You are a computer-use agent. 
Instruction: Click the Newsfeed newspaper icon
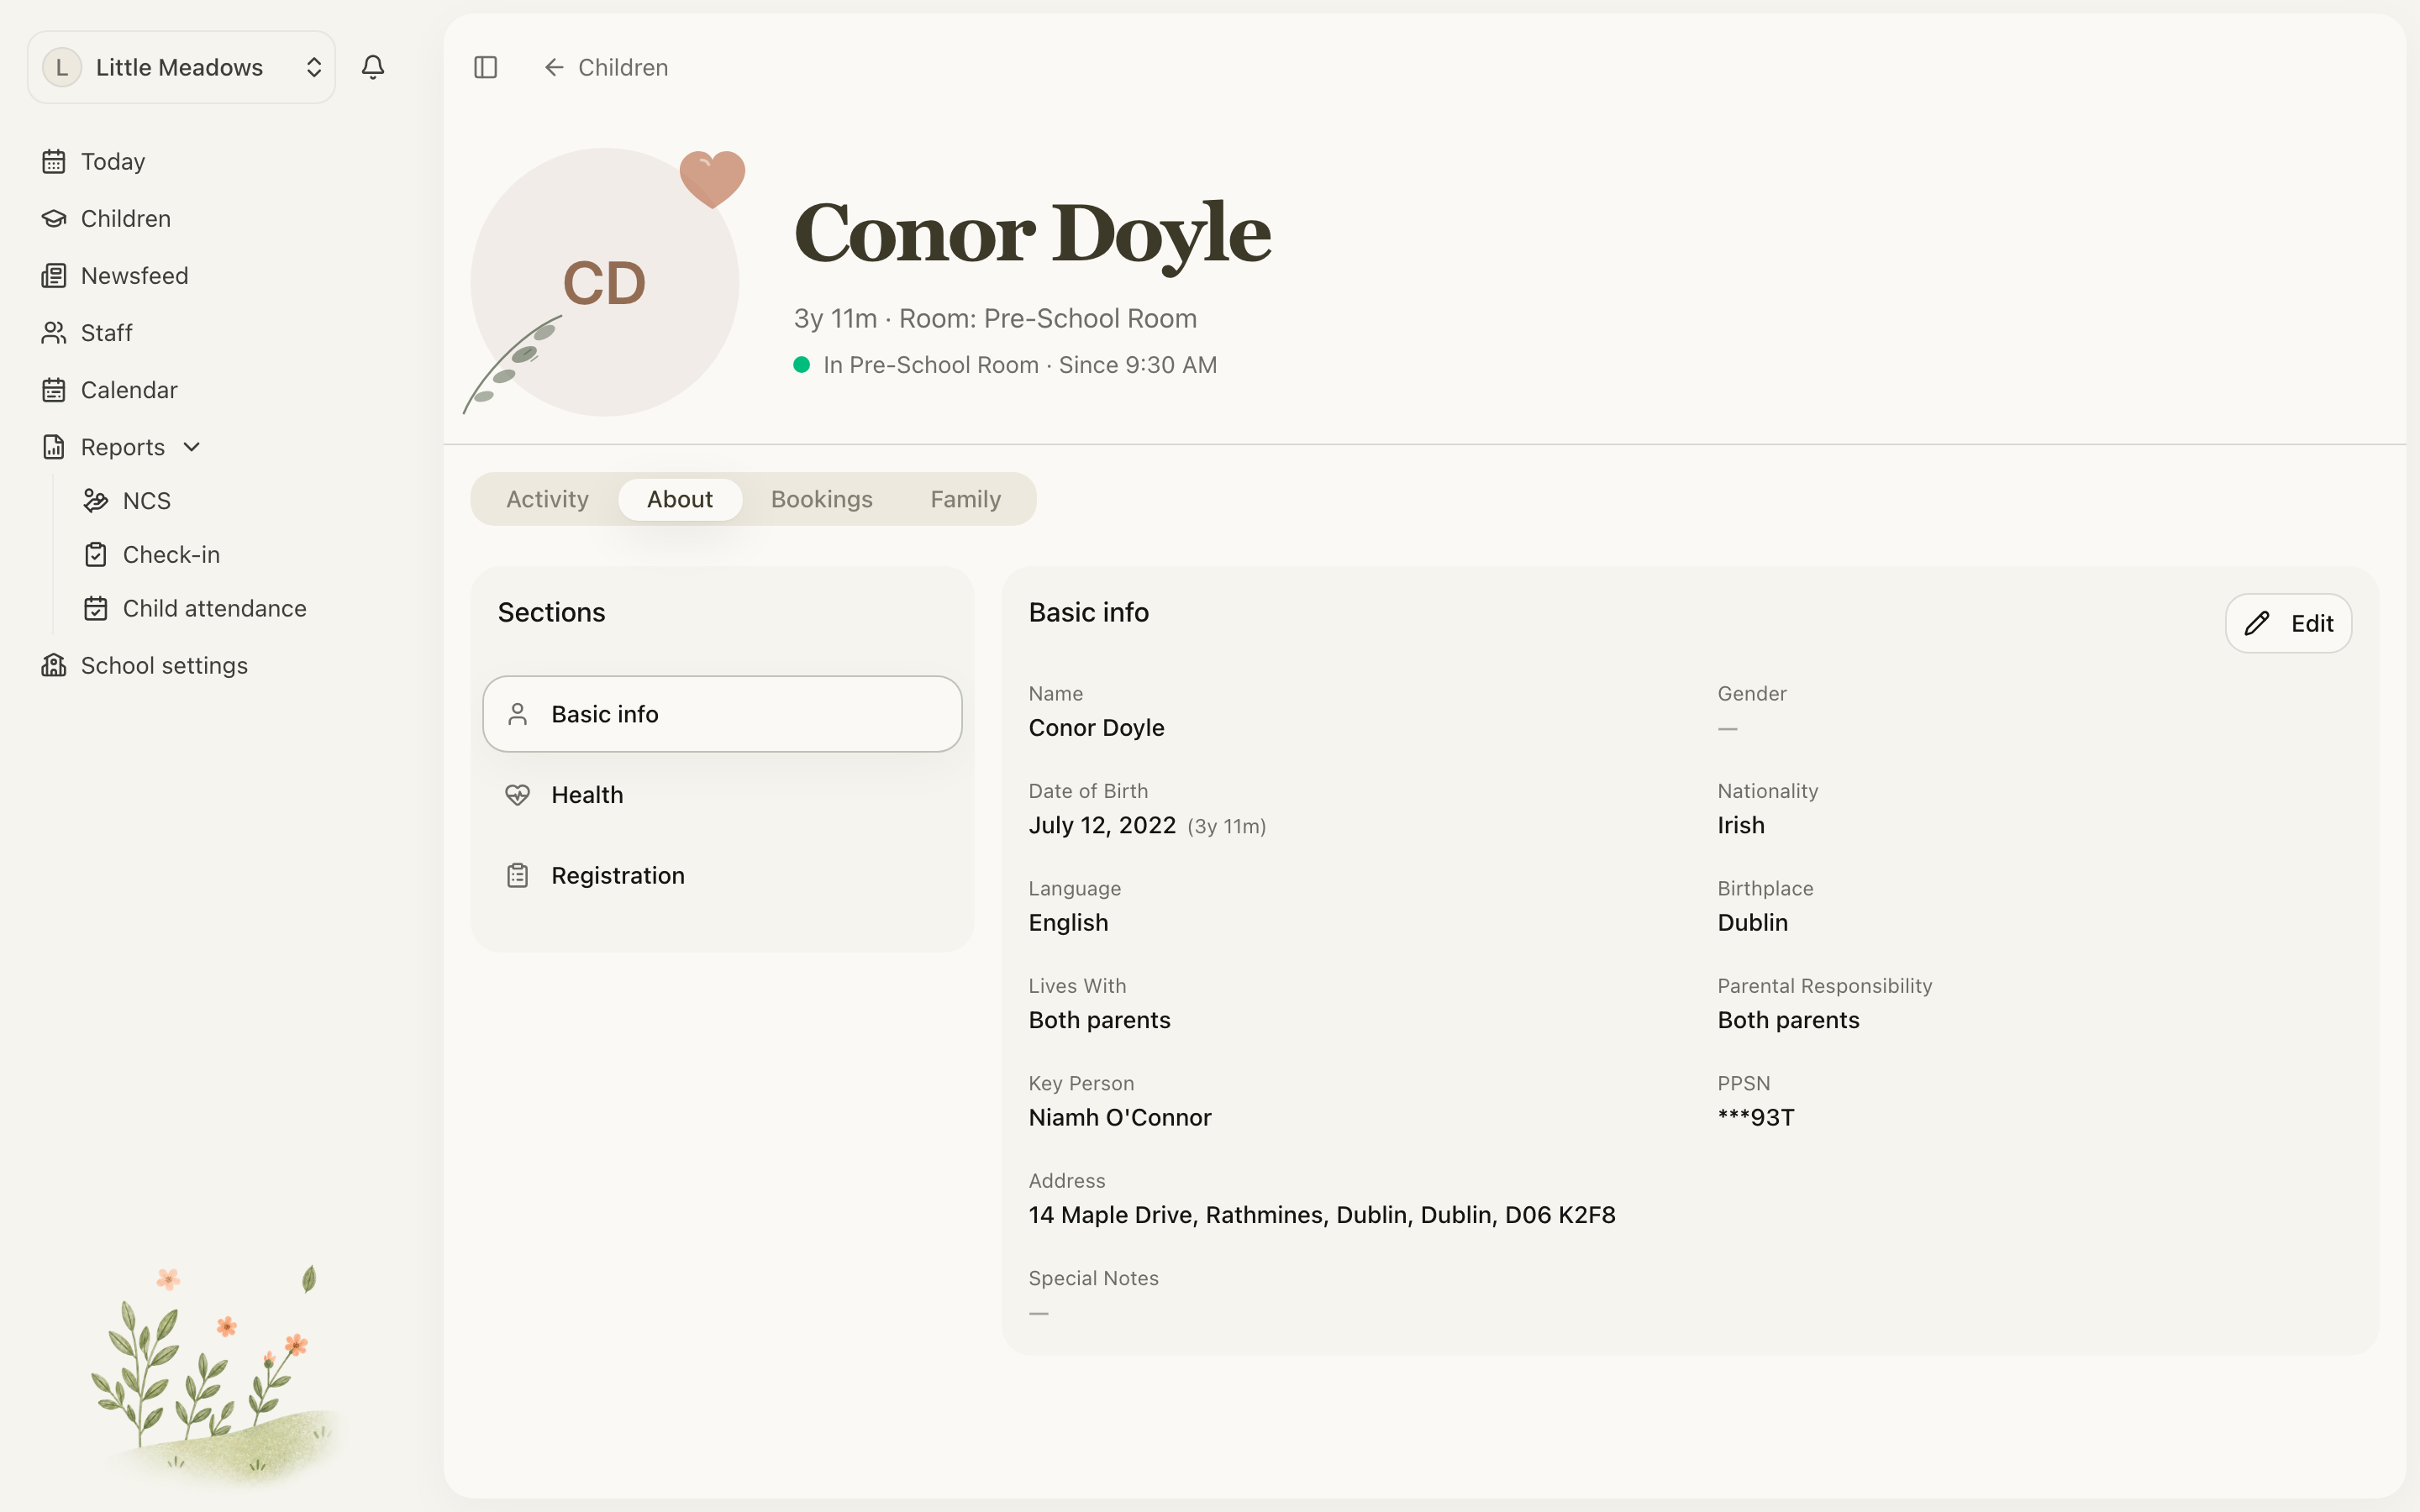point(54,275)
